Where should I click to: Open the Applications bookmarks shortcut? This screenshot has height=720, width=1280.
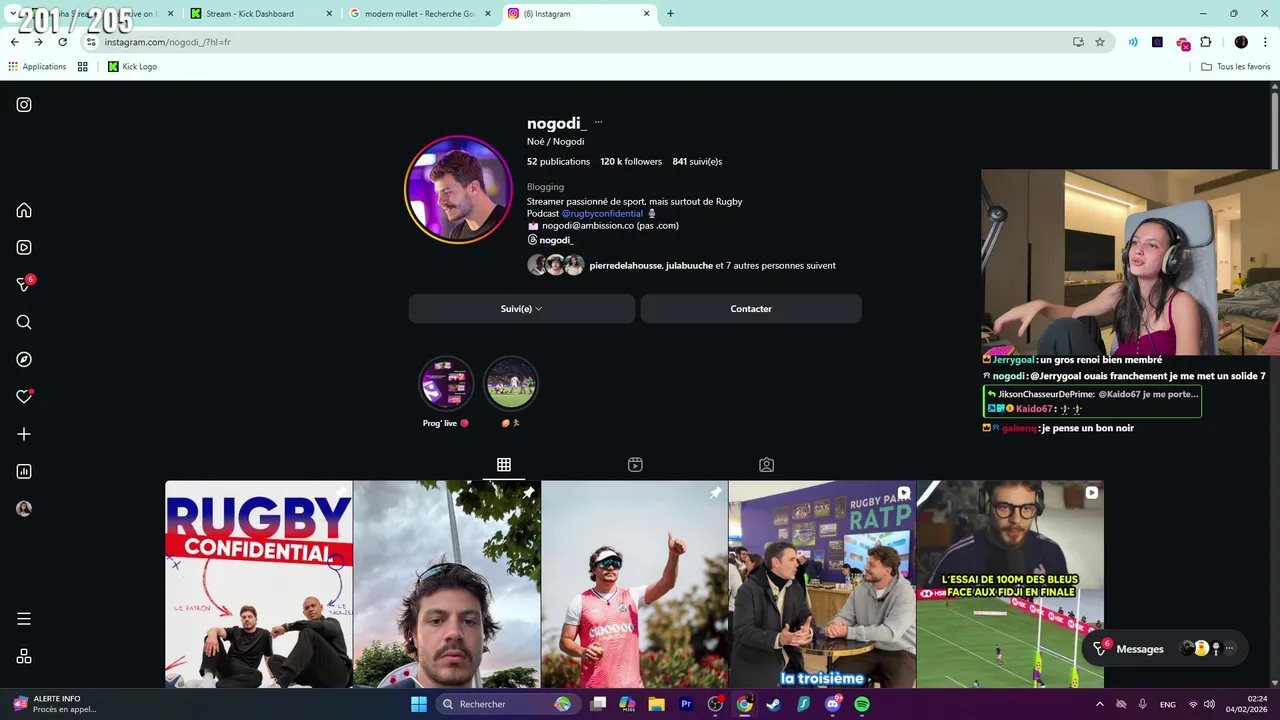[x=37, y=66]
